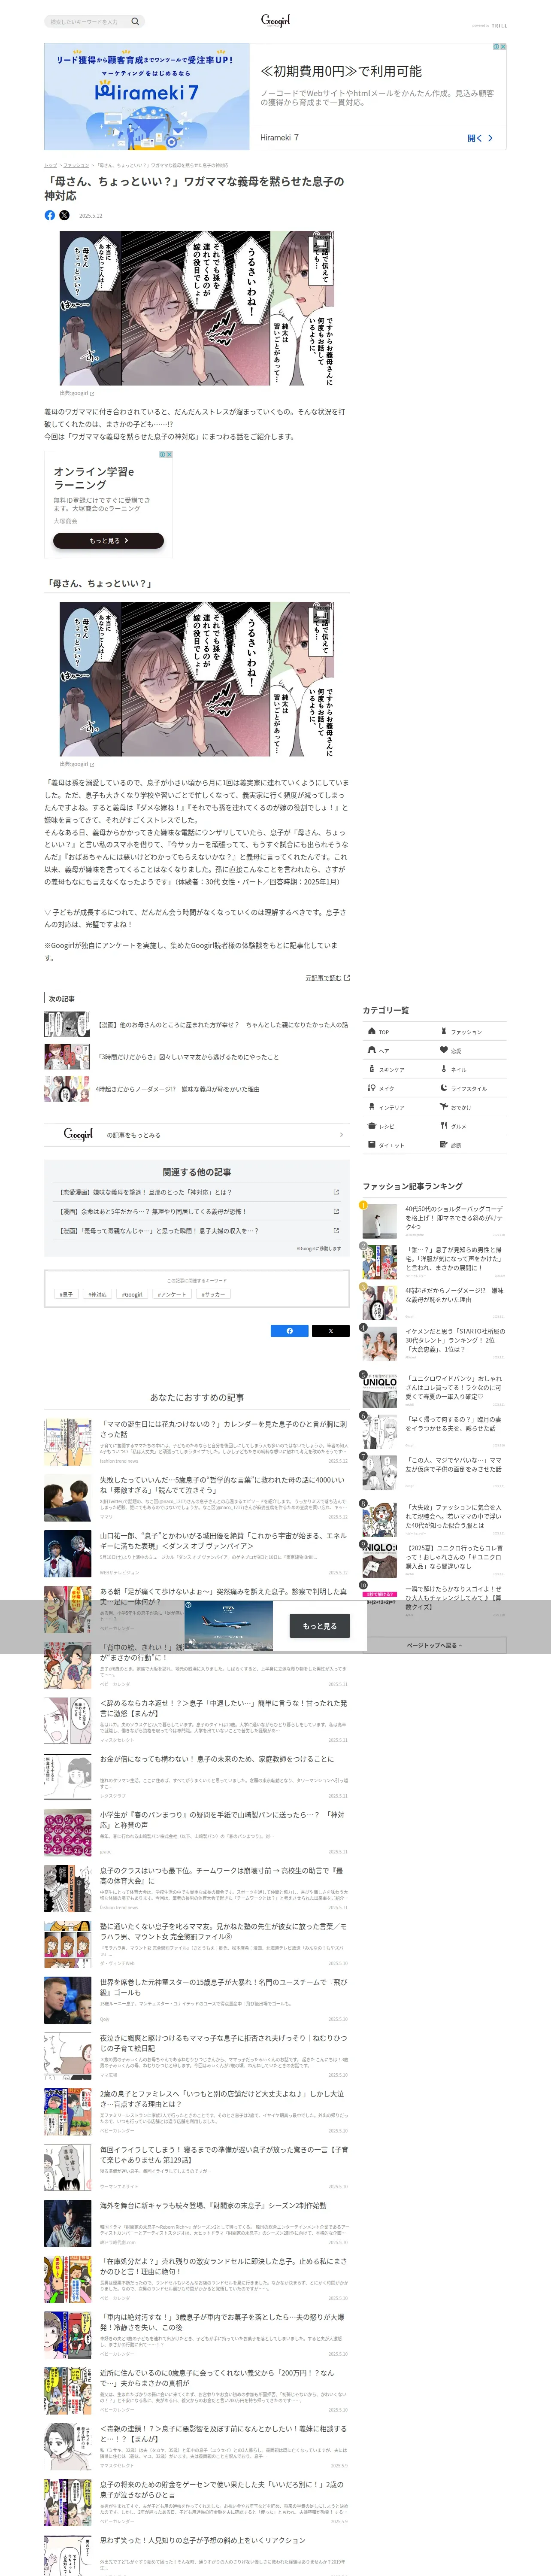Share article via X icon under title
The image size is (551, 2576).
tap(64, 215)
